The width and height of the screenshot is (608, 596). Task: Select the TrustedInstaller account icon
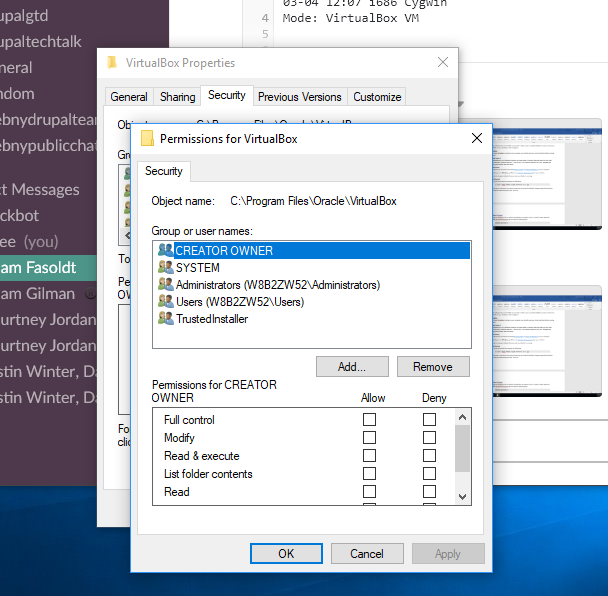166,318
